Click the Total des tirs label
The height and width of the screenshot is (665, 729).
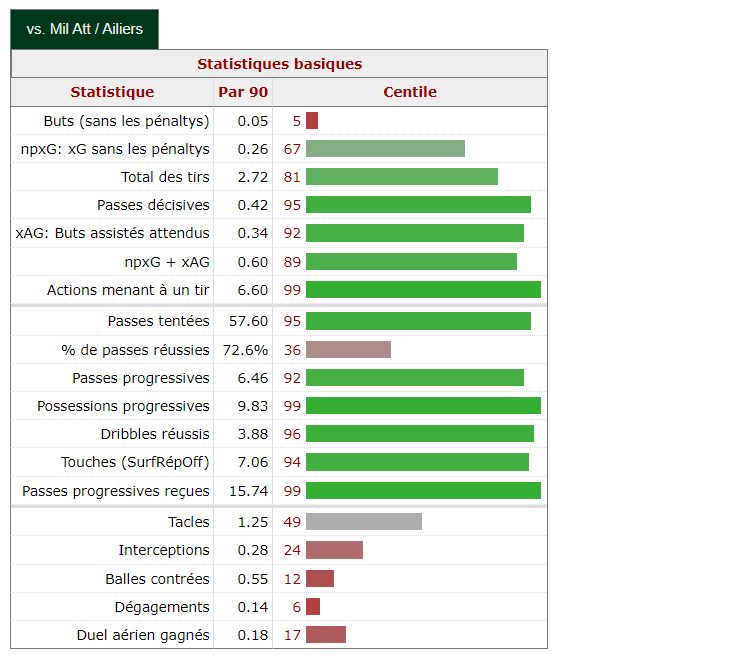coord(165,177)
